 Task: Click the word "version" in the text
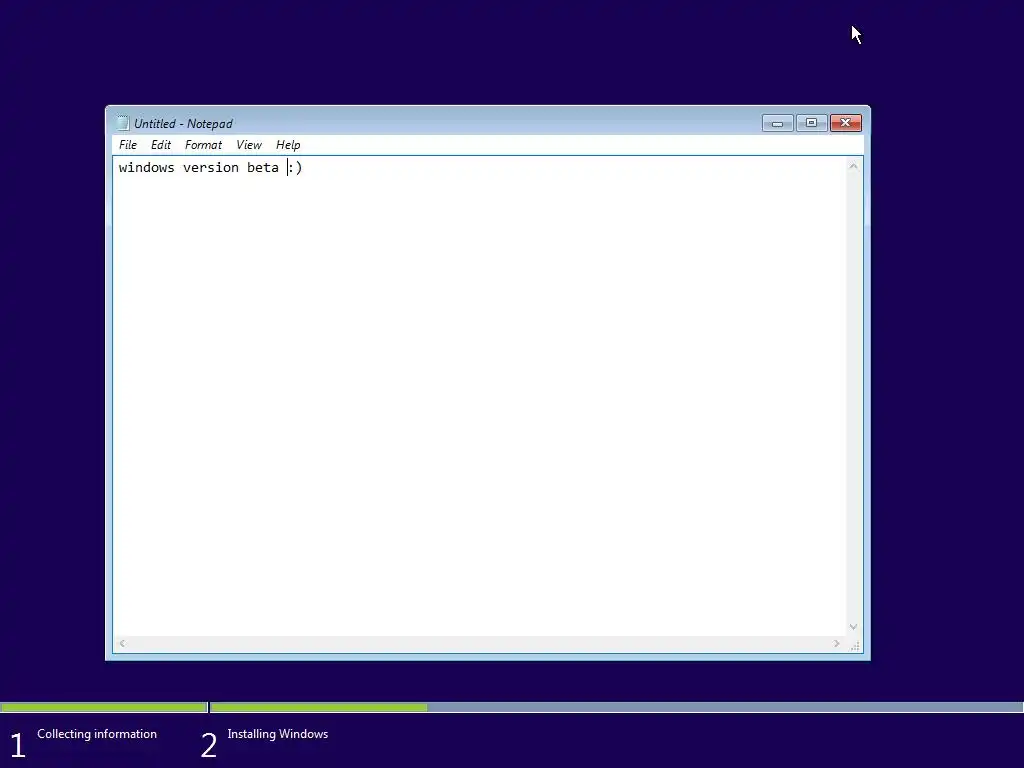click(211, 168)
